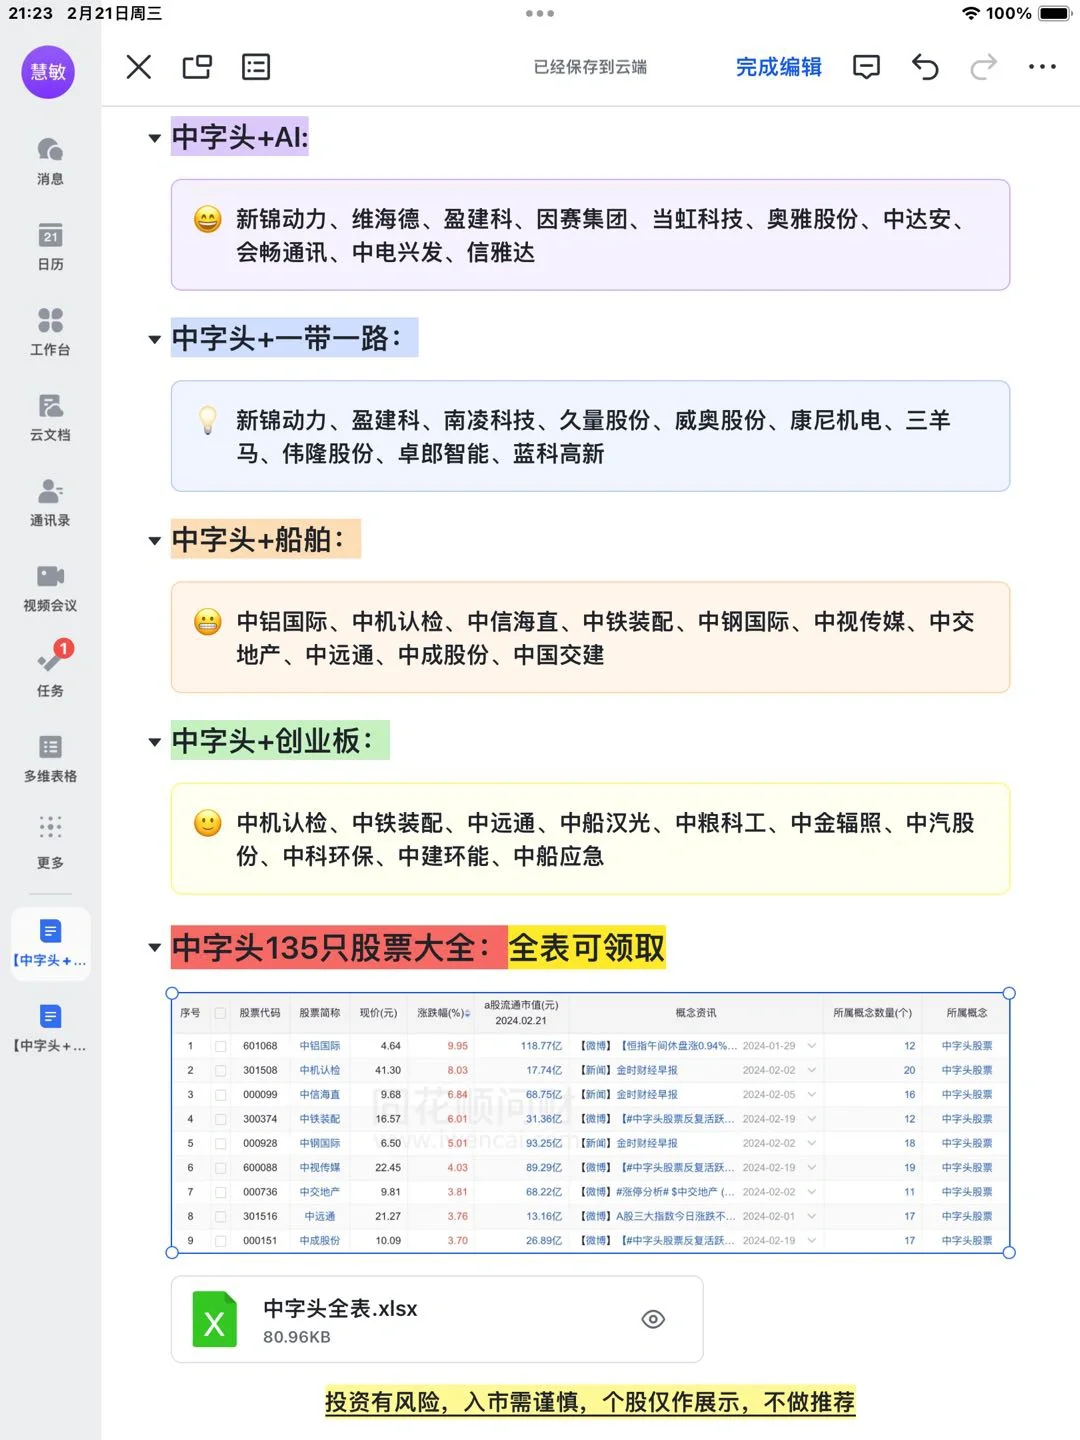Tick the checkbox for row 中铝国际
The width and height of the screenshot is (1080, 1440).
(x=220, y=1046)
